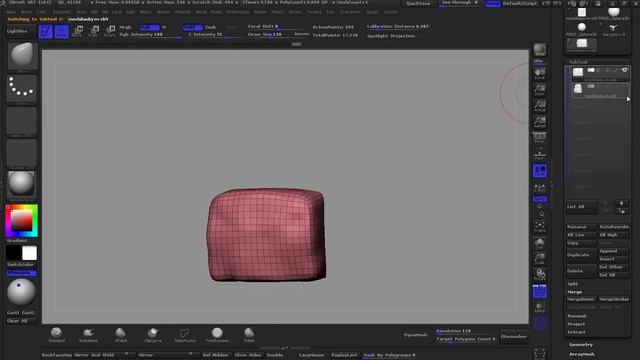
Task: Adjust the Rgb Intensity slider
Action: pyautogui.click(x=150, y=35)
